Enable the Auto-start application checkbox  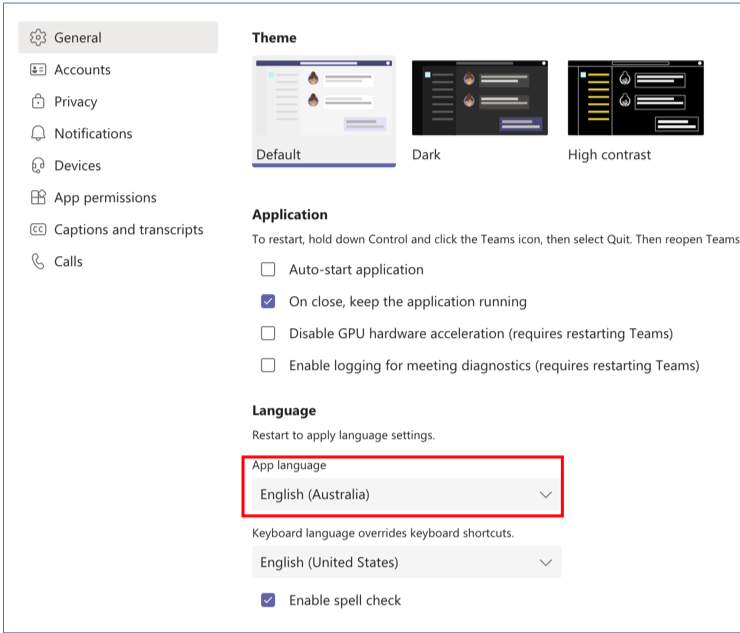click(268, 270)
